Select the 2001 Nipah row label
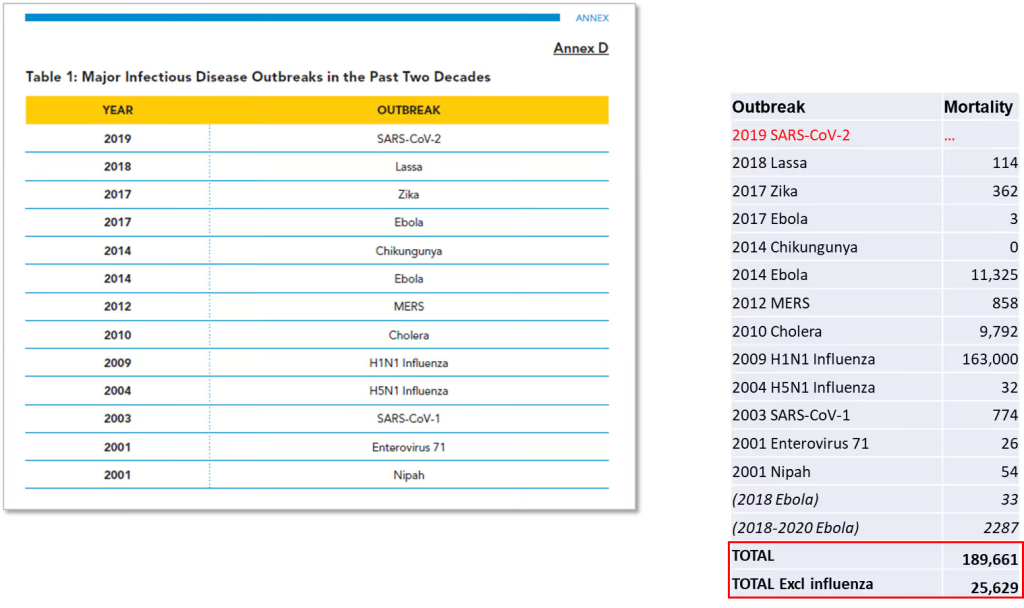Image resolution: width=1024 pixels, height=608 pixels. pos(771,472)
